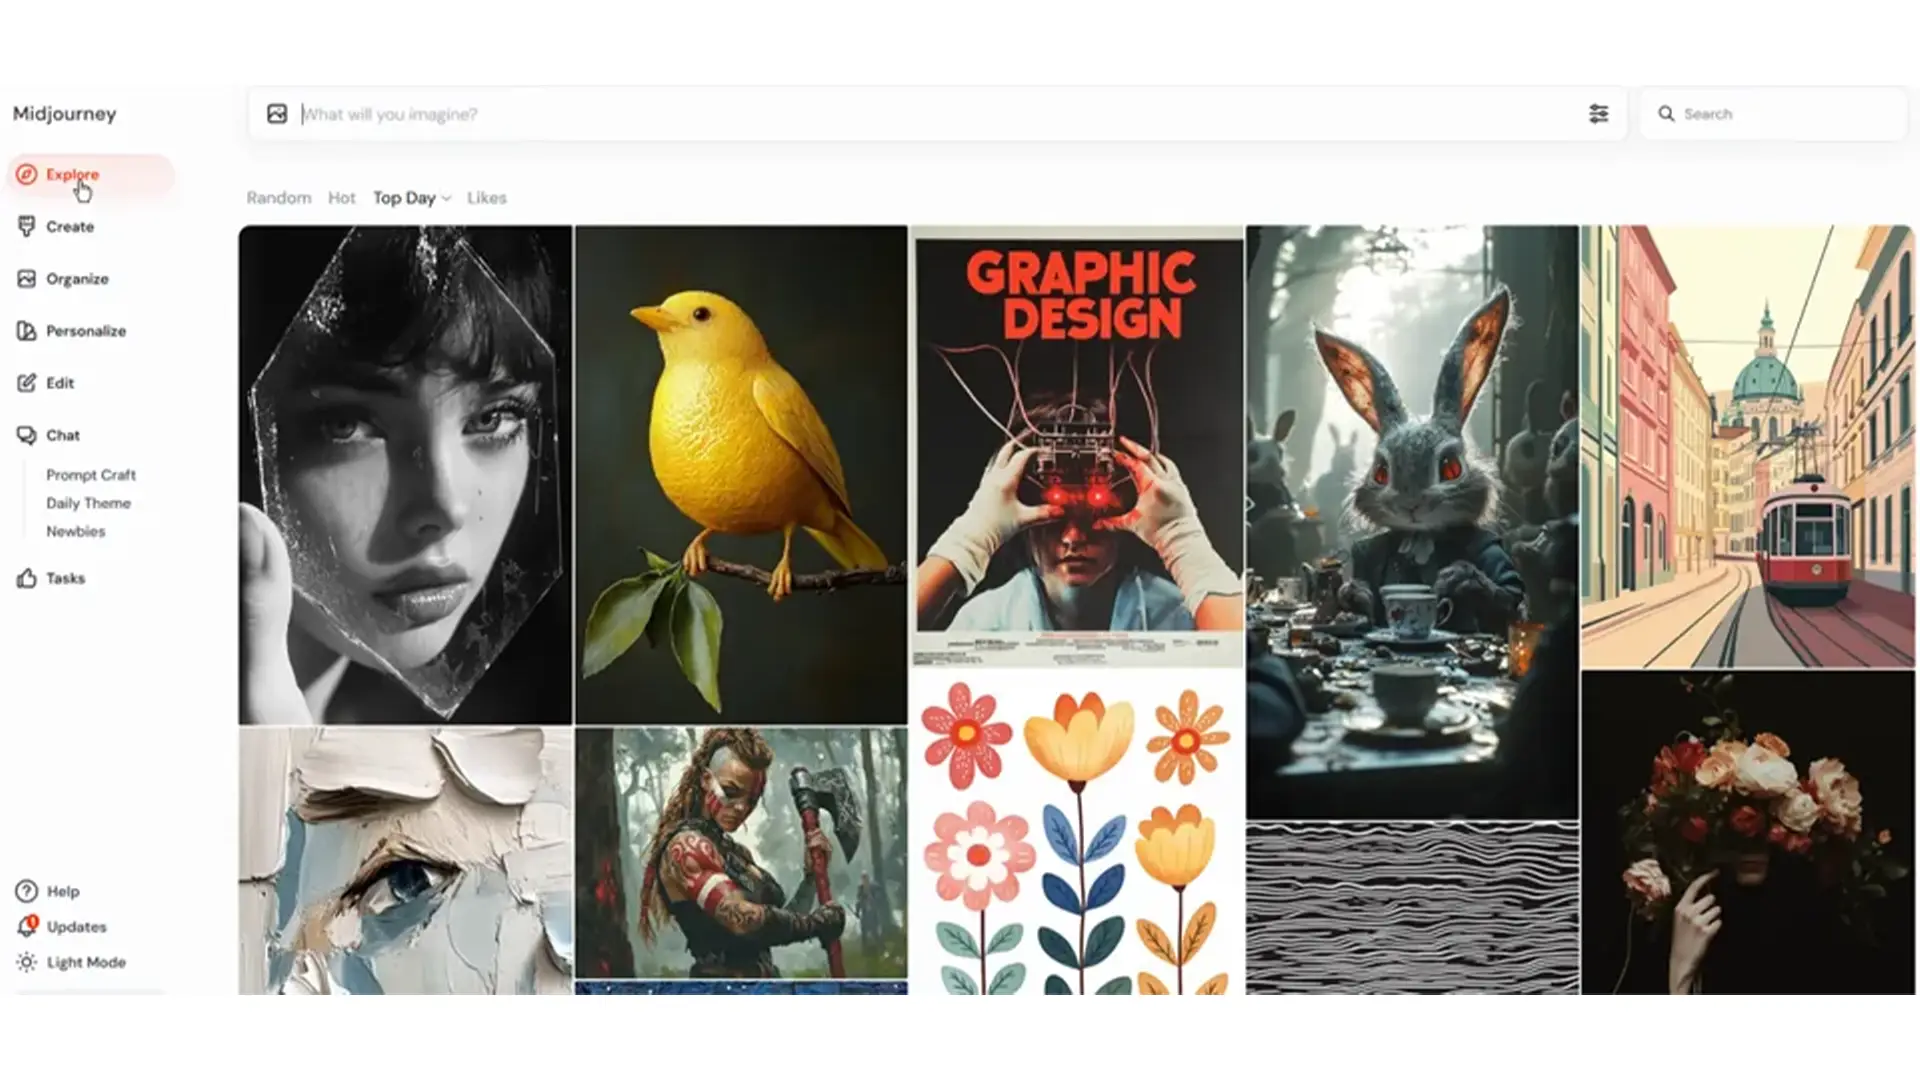This screenshot has height=1080, width=1920.
Task: Open the Daily Theme chat room
Action: [88, 503]
